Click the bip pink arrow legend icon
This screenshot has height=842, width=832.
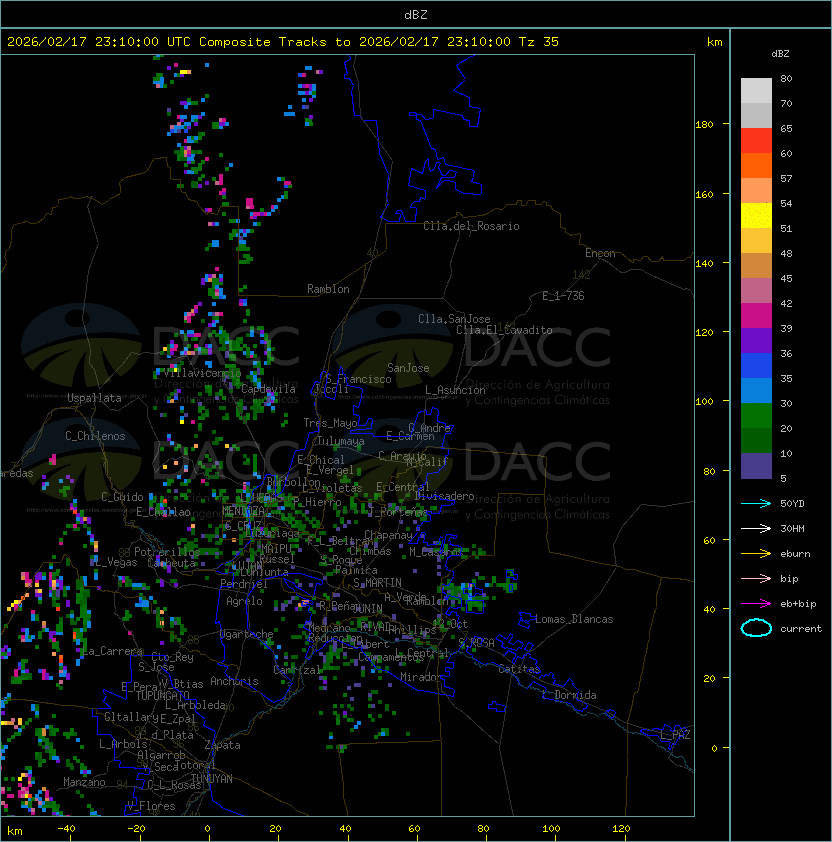pos(756,578)
